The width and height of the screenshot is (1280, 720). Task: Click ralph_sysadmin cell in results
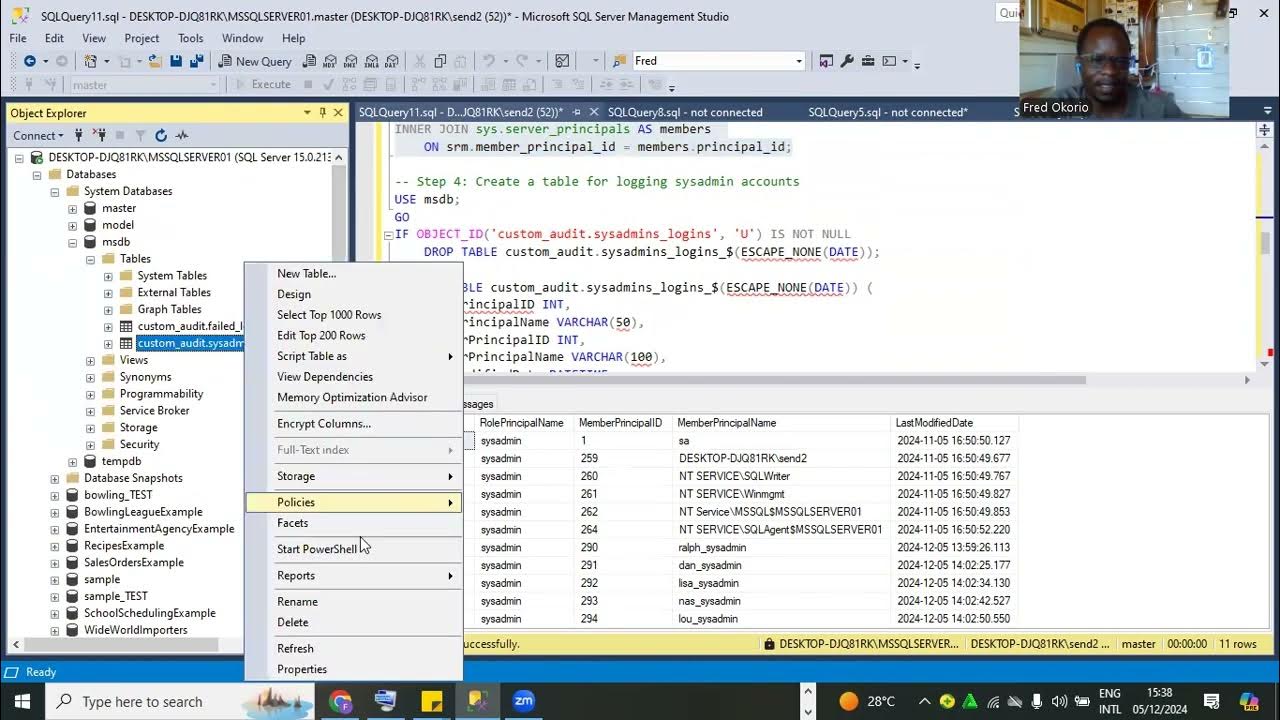click(x=712, y=548)
